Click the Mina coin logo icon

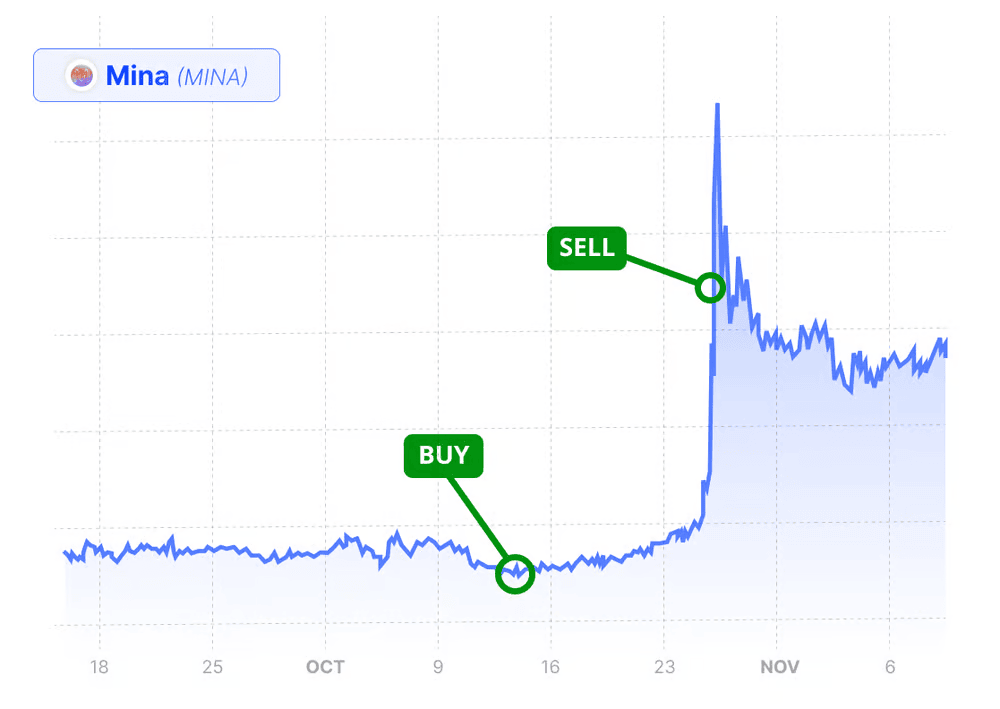(82, 75)
